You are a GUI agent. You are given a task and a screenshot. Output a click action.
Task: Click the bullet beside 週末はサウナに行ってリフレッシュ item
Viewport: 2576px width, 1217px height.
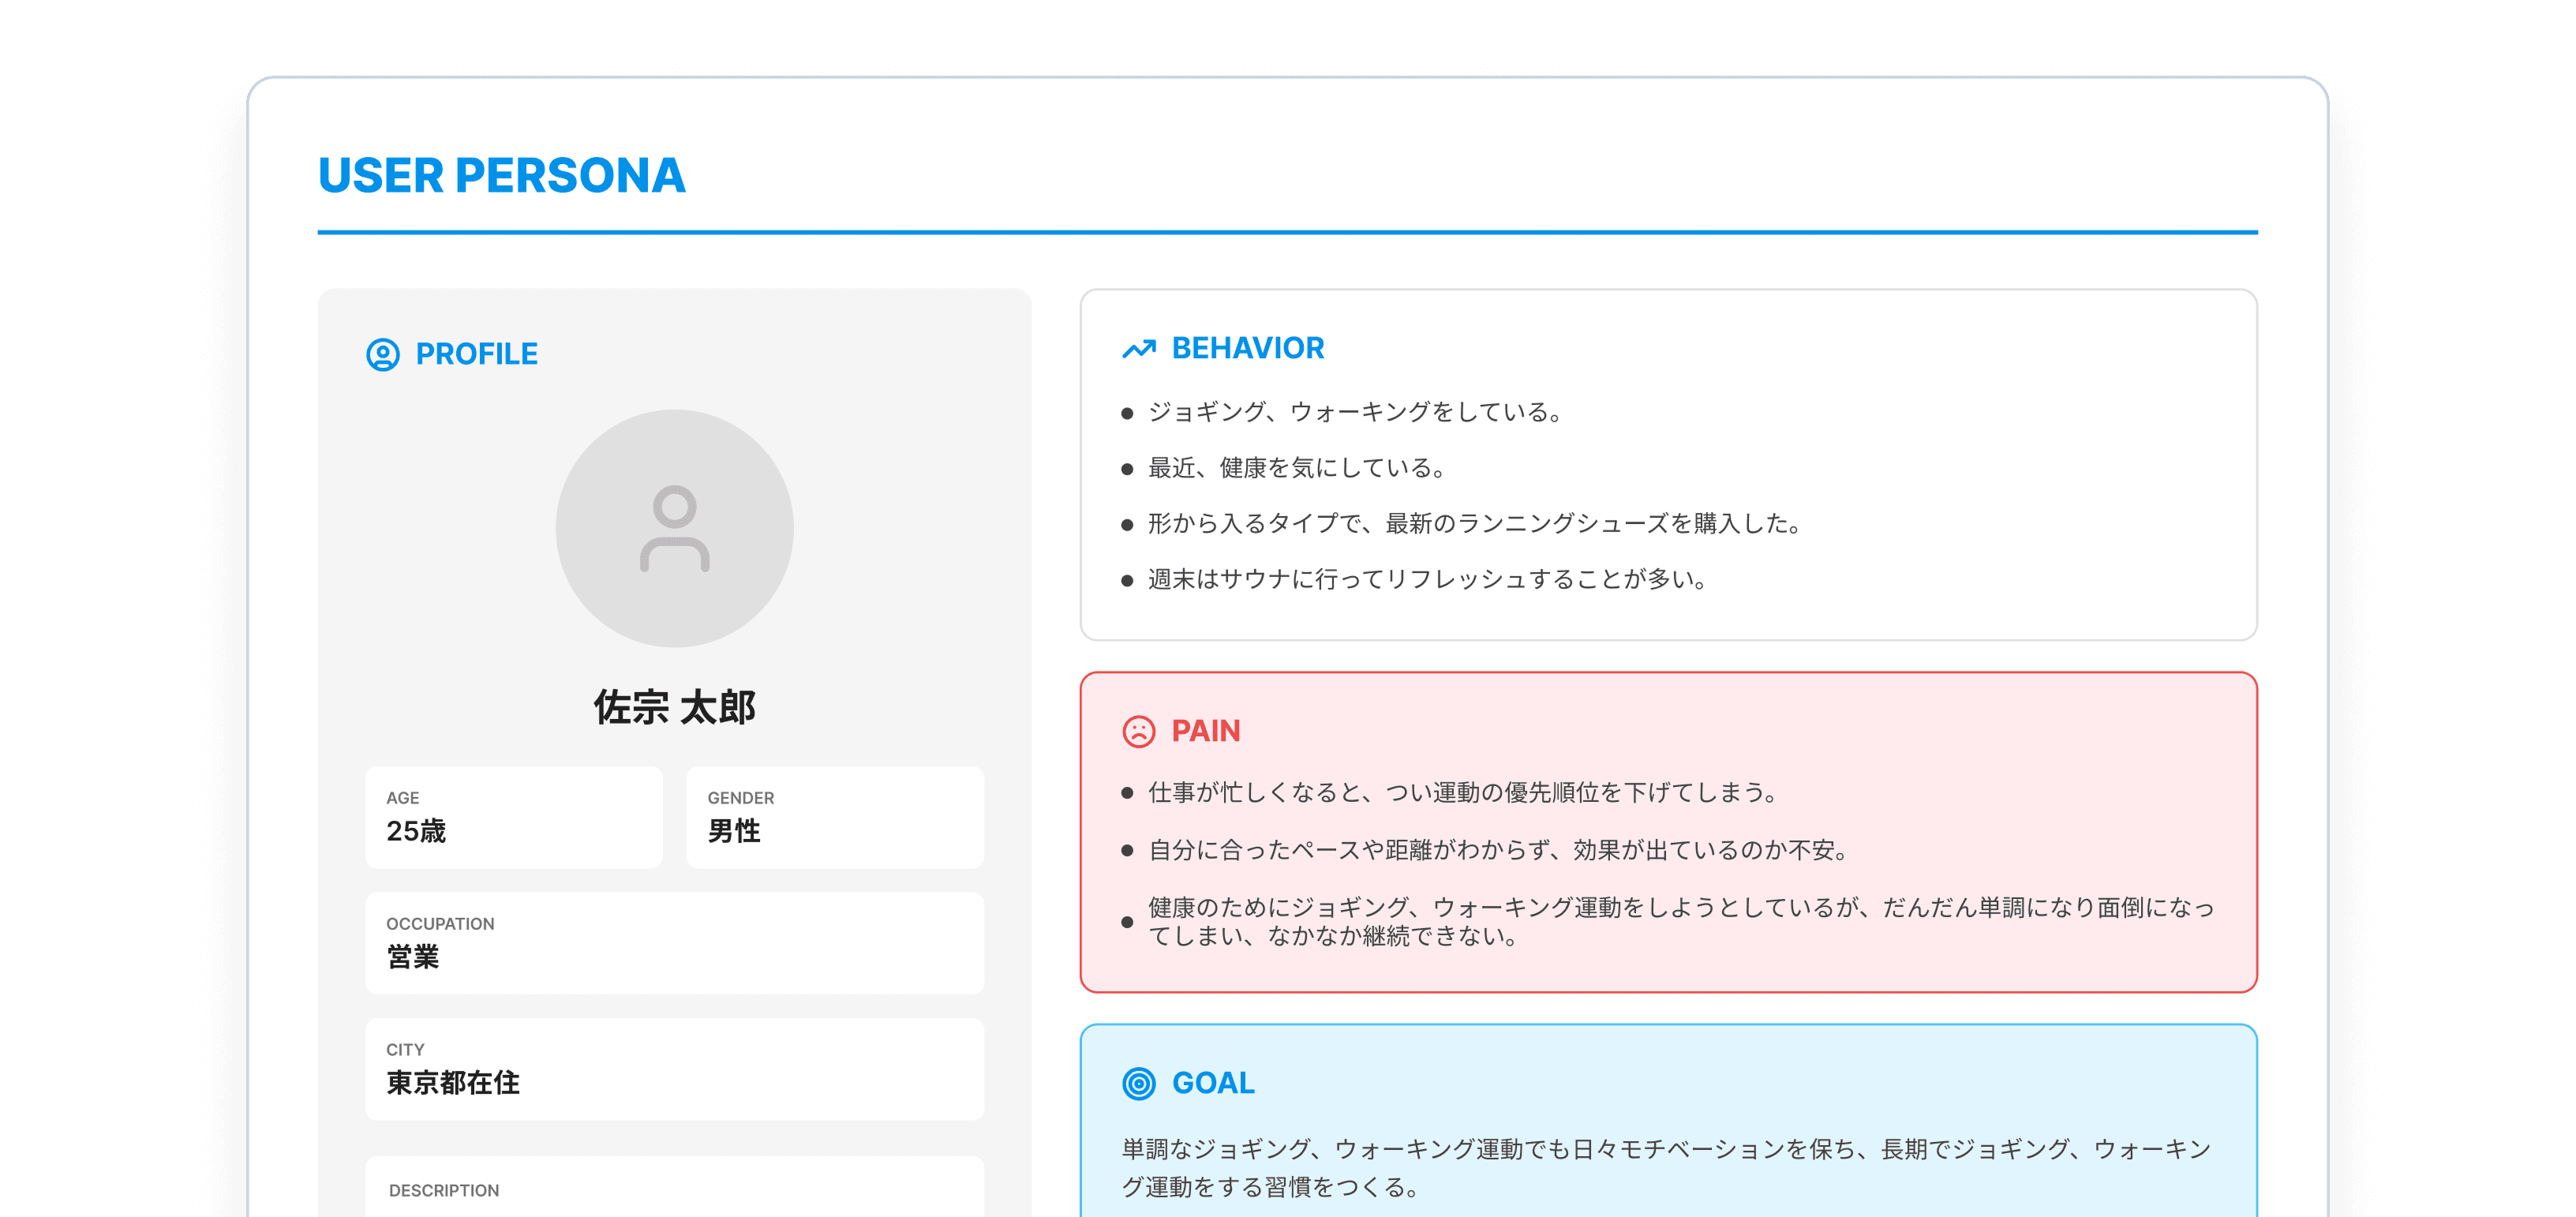click(x=1128, y=579)
